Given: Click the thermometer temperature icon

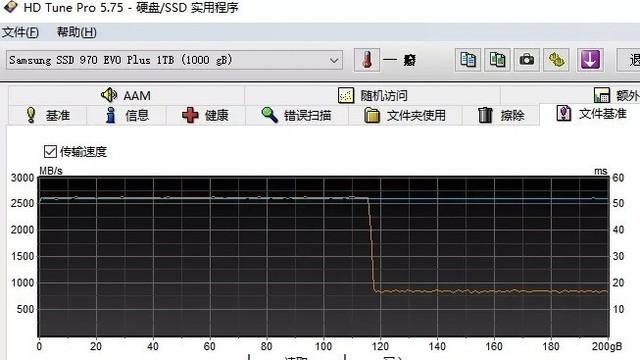Looking at the screenshot, I should point(367,60).
